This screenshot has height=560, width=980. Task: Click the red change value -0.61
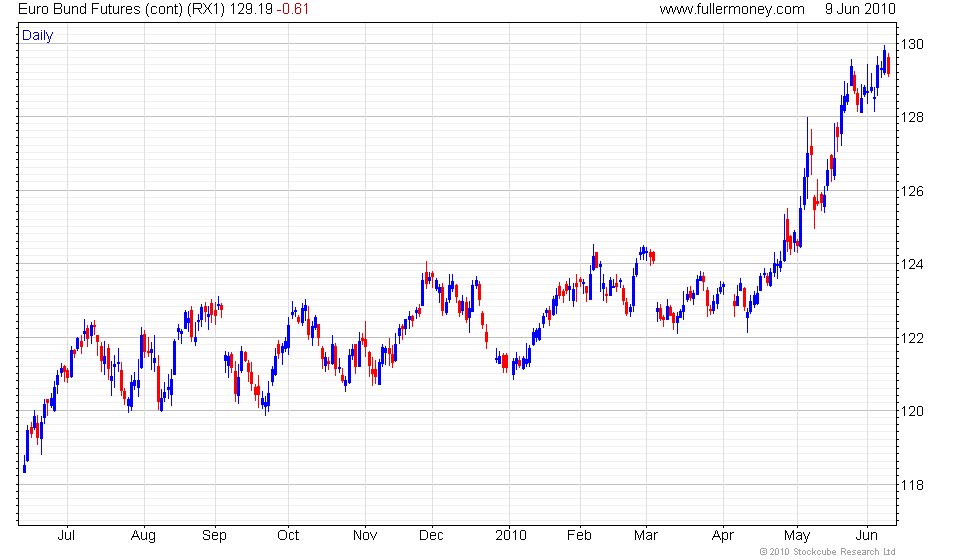click(x=293, y=9)
